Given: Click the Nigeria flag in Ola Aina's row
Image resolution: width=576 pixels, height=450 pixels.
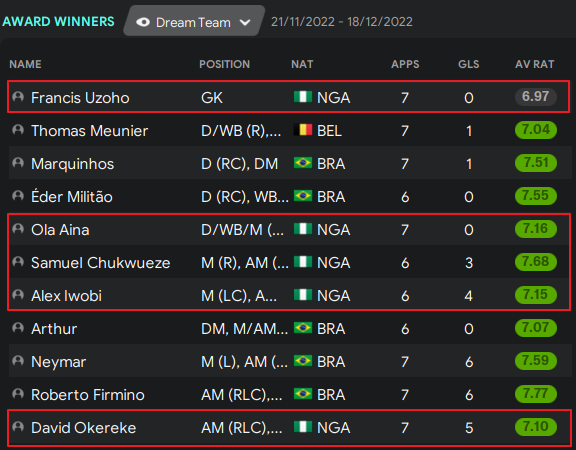Looking at the screenshot, I should point(303,229).
